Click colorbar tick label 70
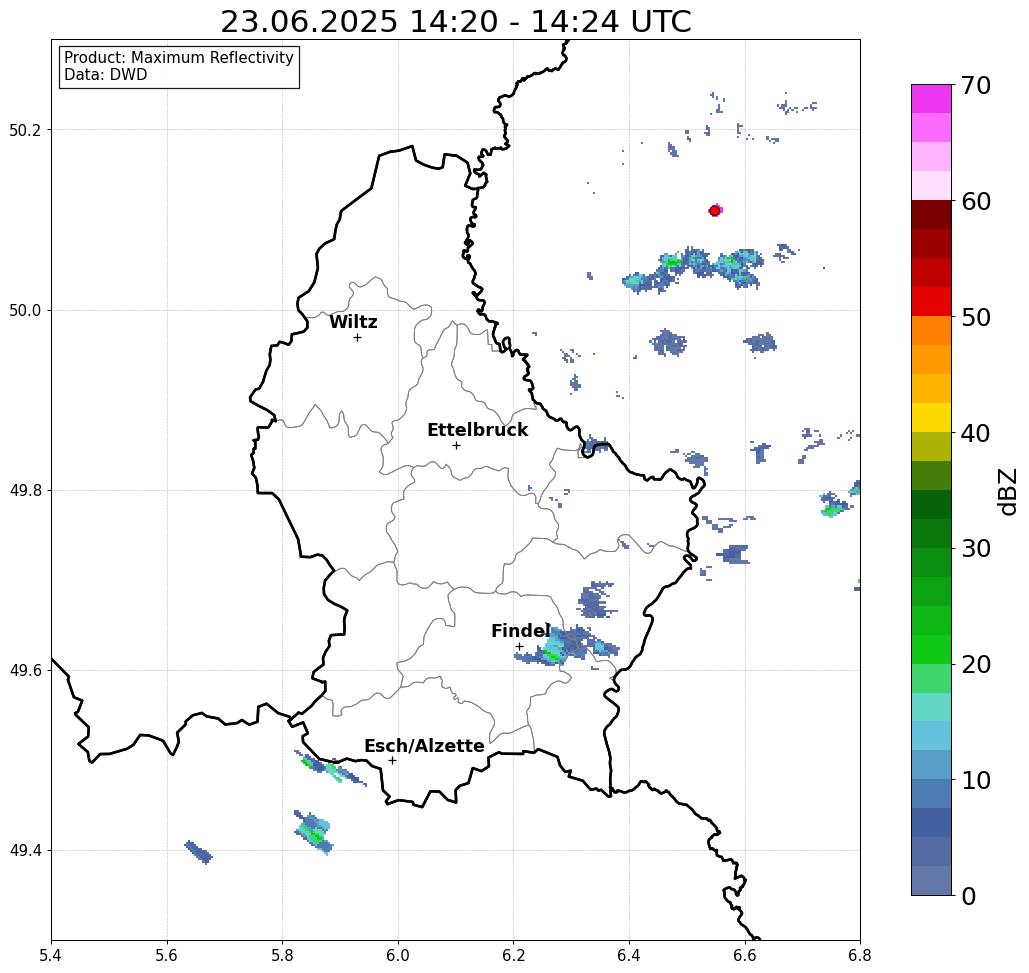 [976, 85]
